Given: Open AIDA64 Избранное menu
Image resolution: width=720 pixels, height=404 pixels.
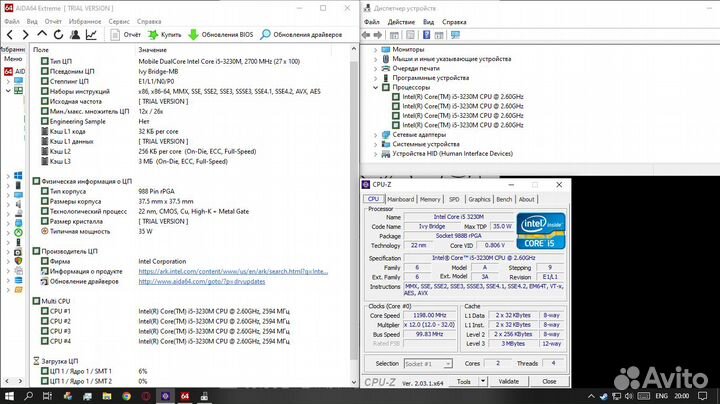Looking at the screenshot, I should tap(85, 21).
